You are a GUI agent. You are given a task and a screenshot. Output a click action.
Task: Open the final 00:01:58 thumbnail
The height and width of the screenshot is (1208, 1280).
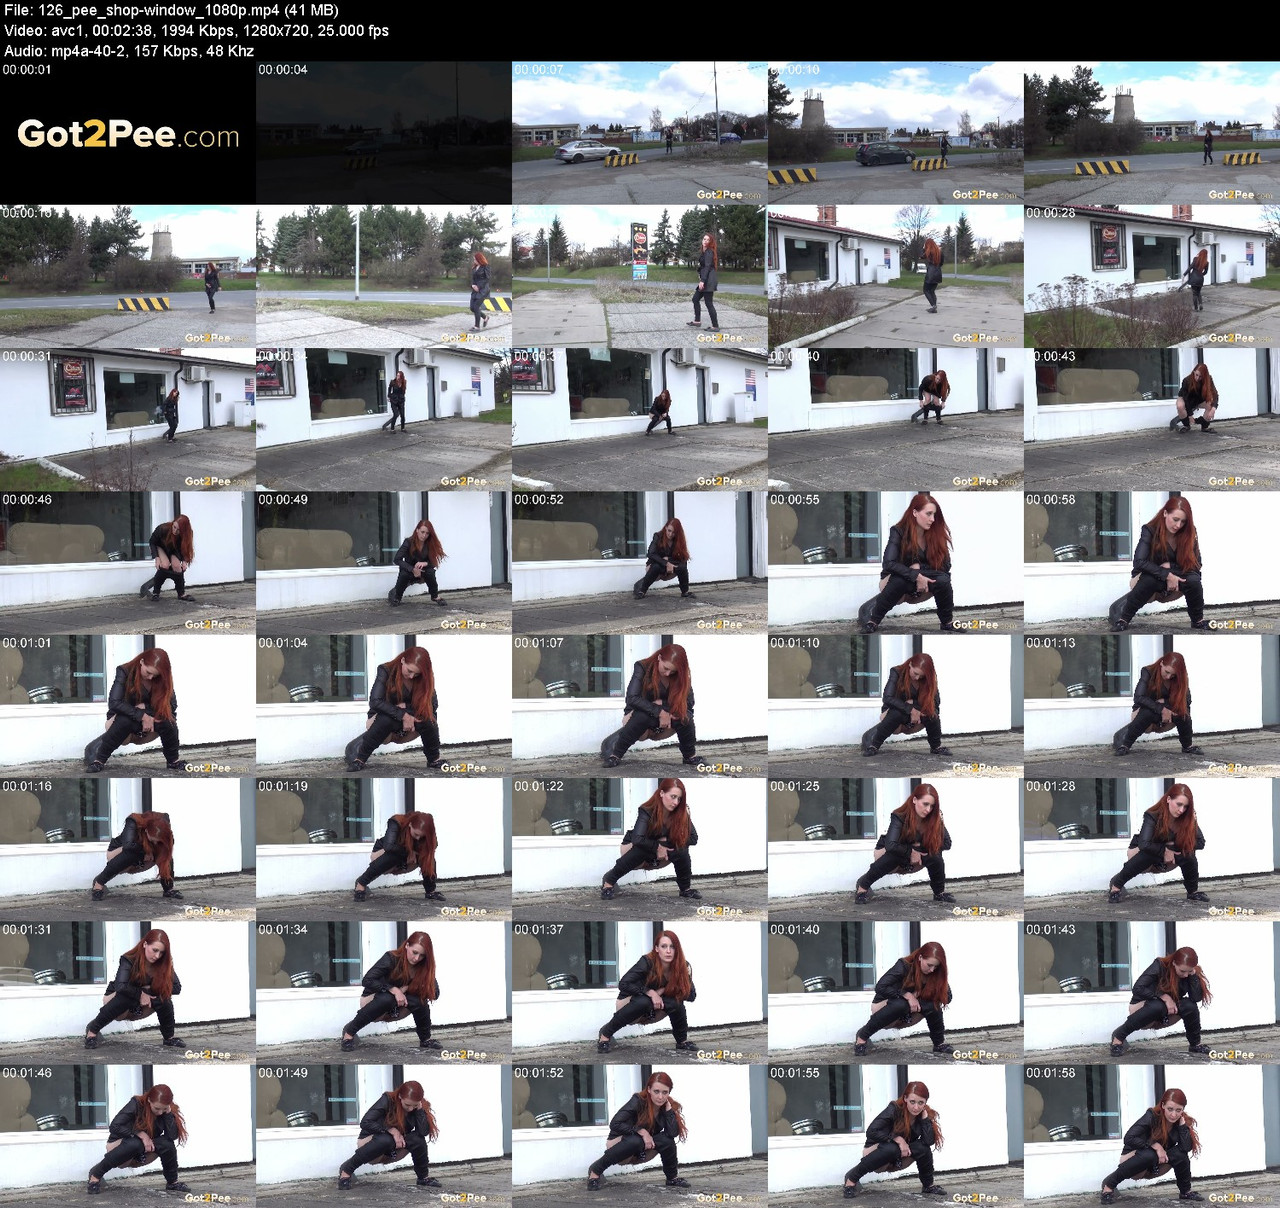(x=1152, y=1132)
